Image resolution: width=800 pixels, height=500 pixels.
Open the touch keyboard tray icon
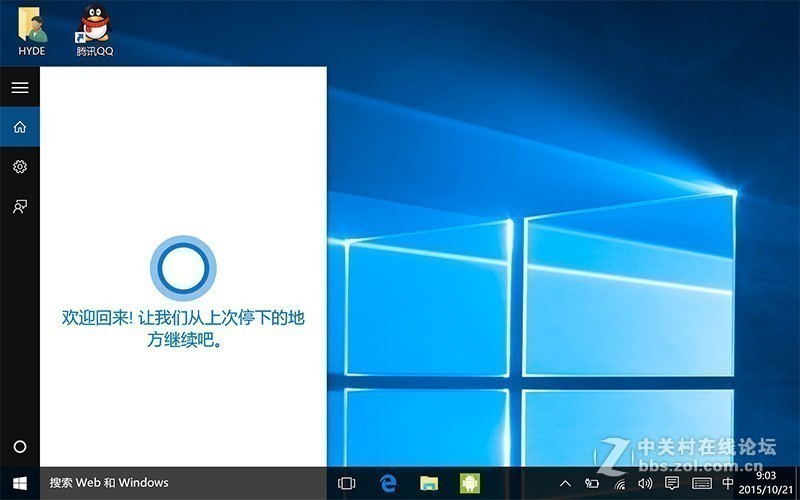(x=702, y=483)
